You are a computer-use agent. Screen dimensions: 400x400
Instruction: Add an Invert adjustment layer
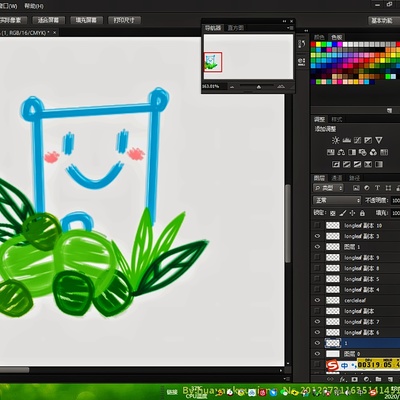click(336, 164)
